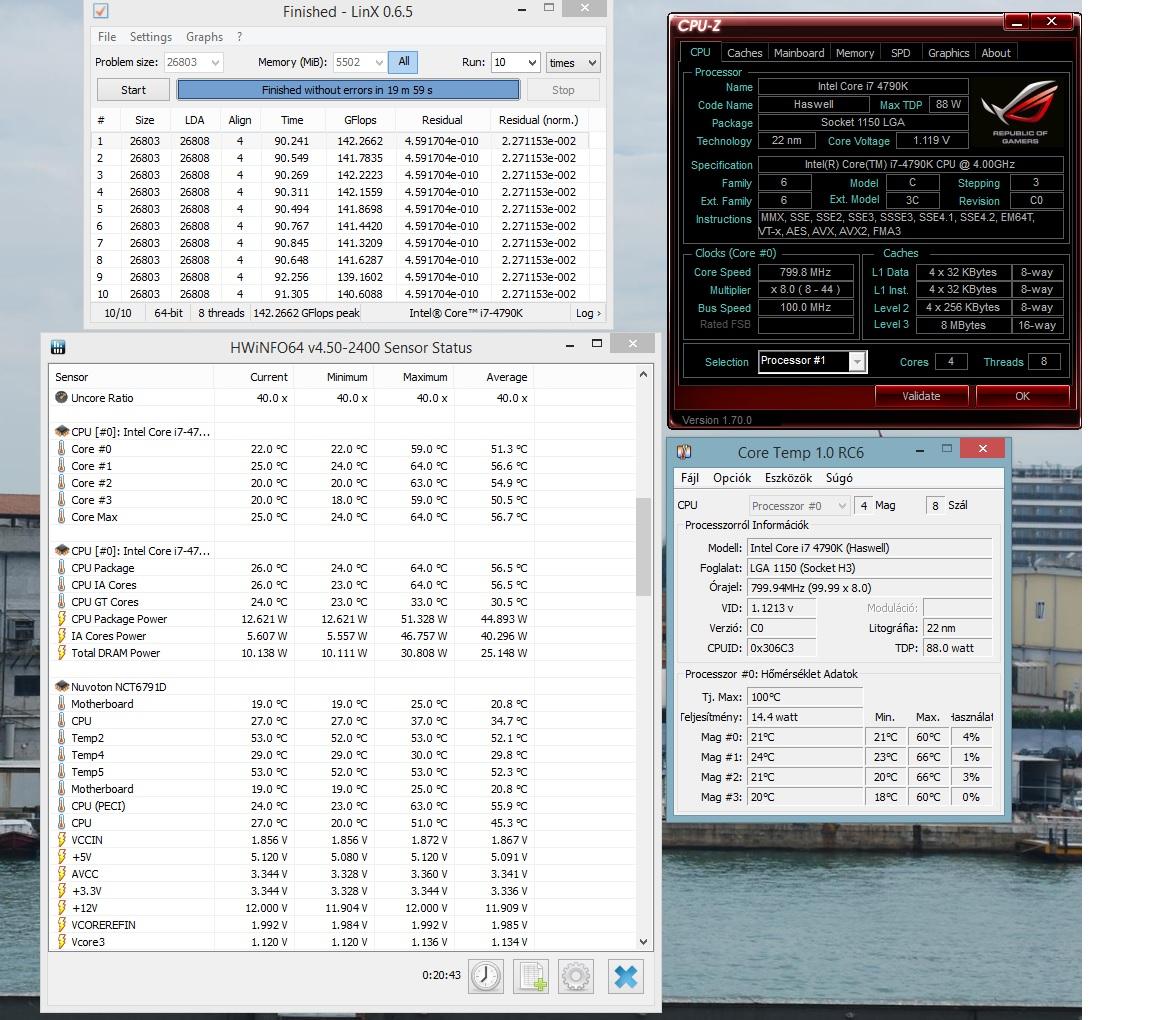Open the Memory (MiB) dropdown in LinX

click(379, 62)
